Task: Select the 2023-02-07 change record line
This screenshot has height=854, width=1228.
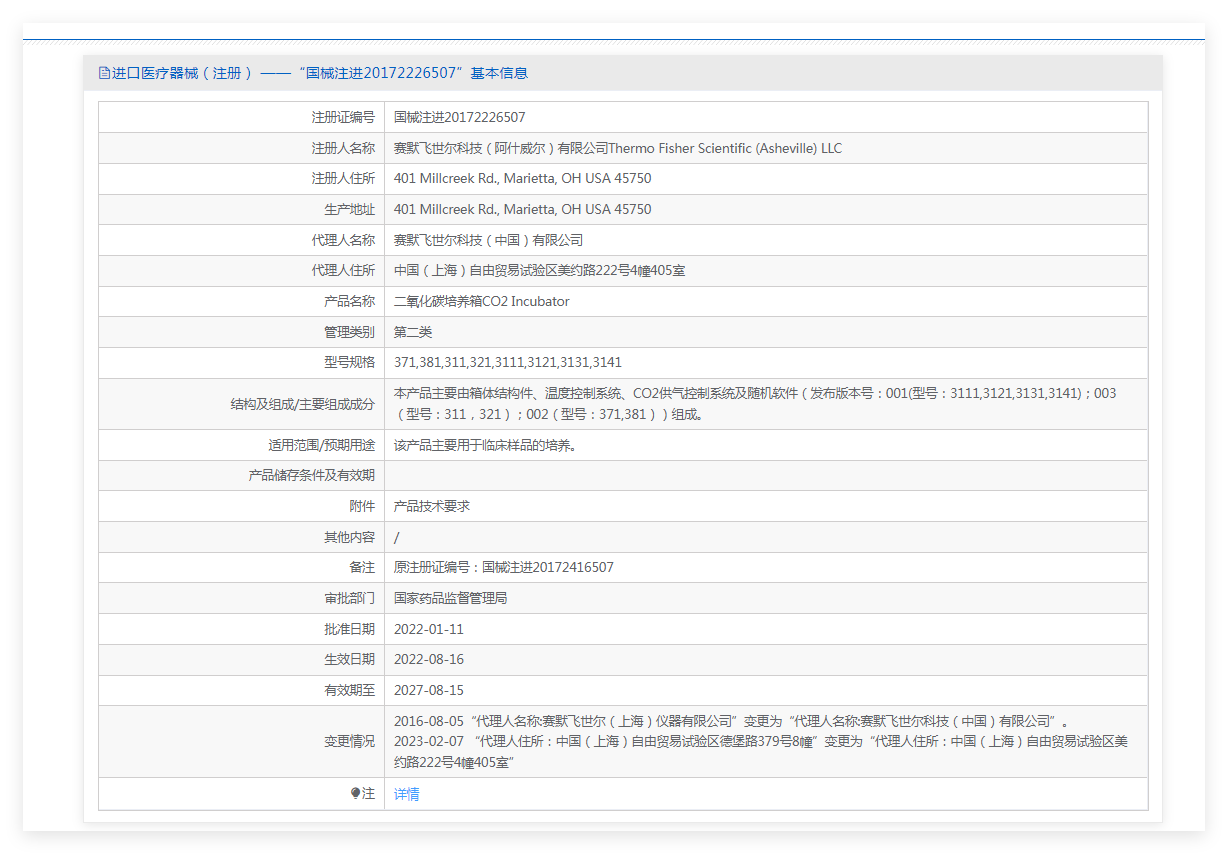Action: [x=761, y=752]
